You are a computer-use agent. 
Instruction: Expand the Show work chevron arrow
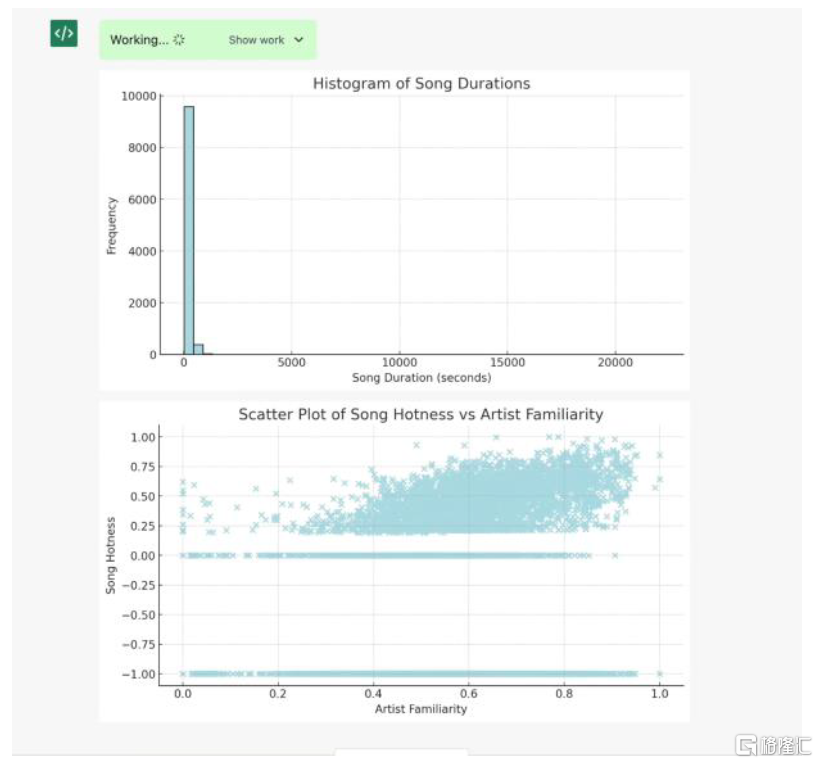point(299,40)
